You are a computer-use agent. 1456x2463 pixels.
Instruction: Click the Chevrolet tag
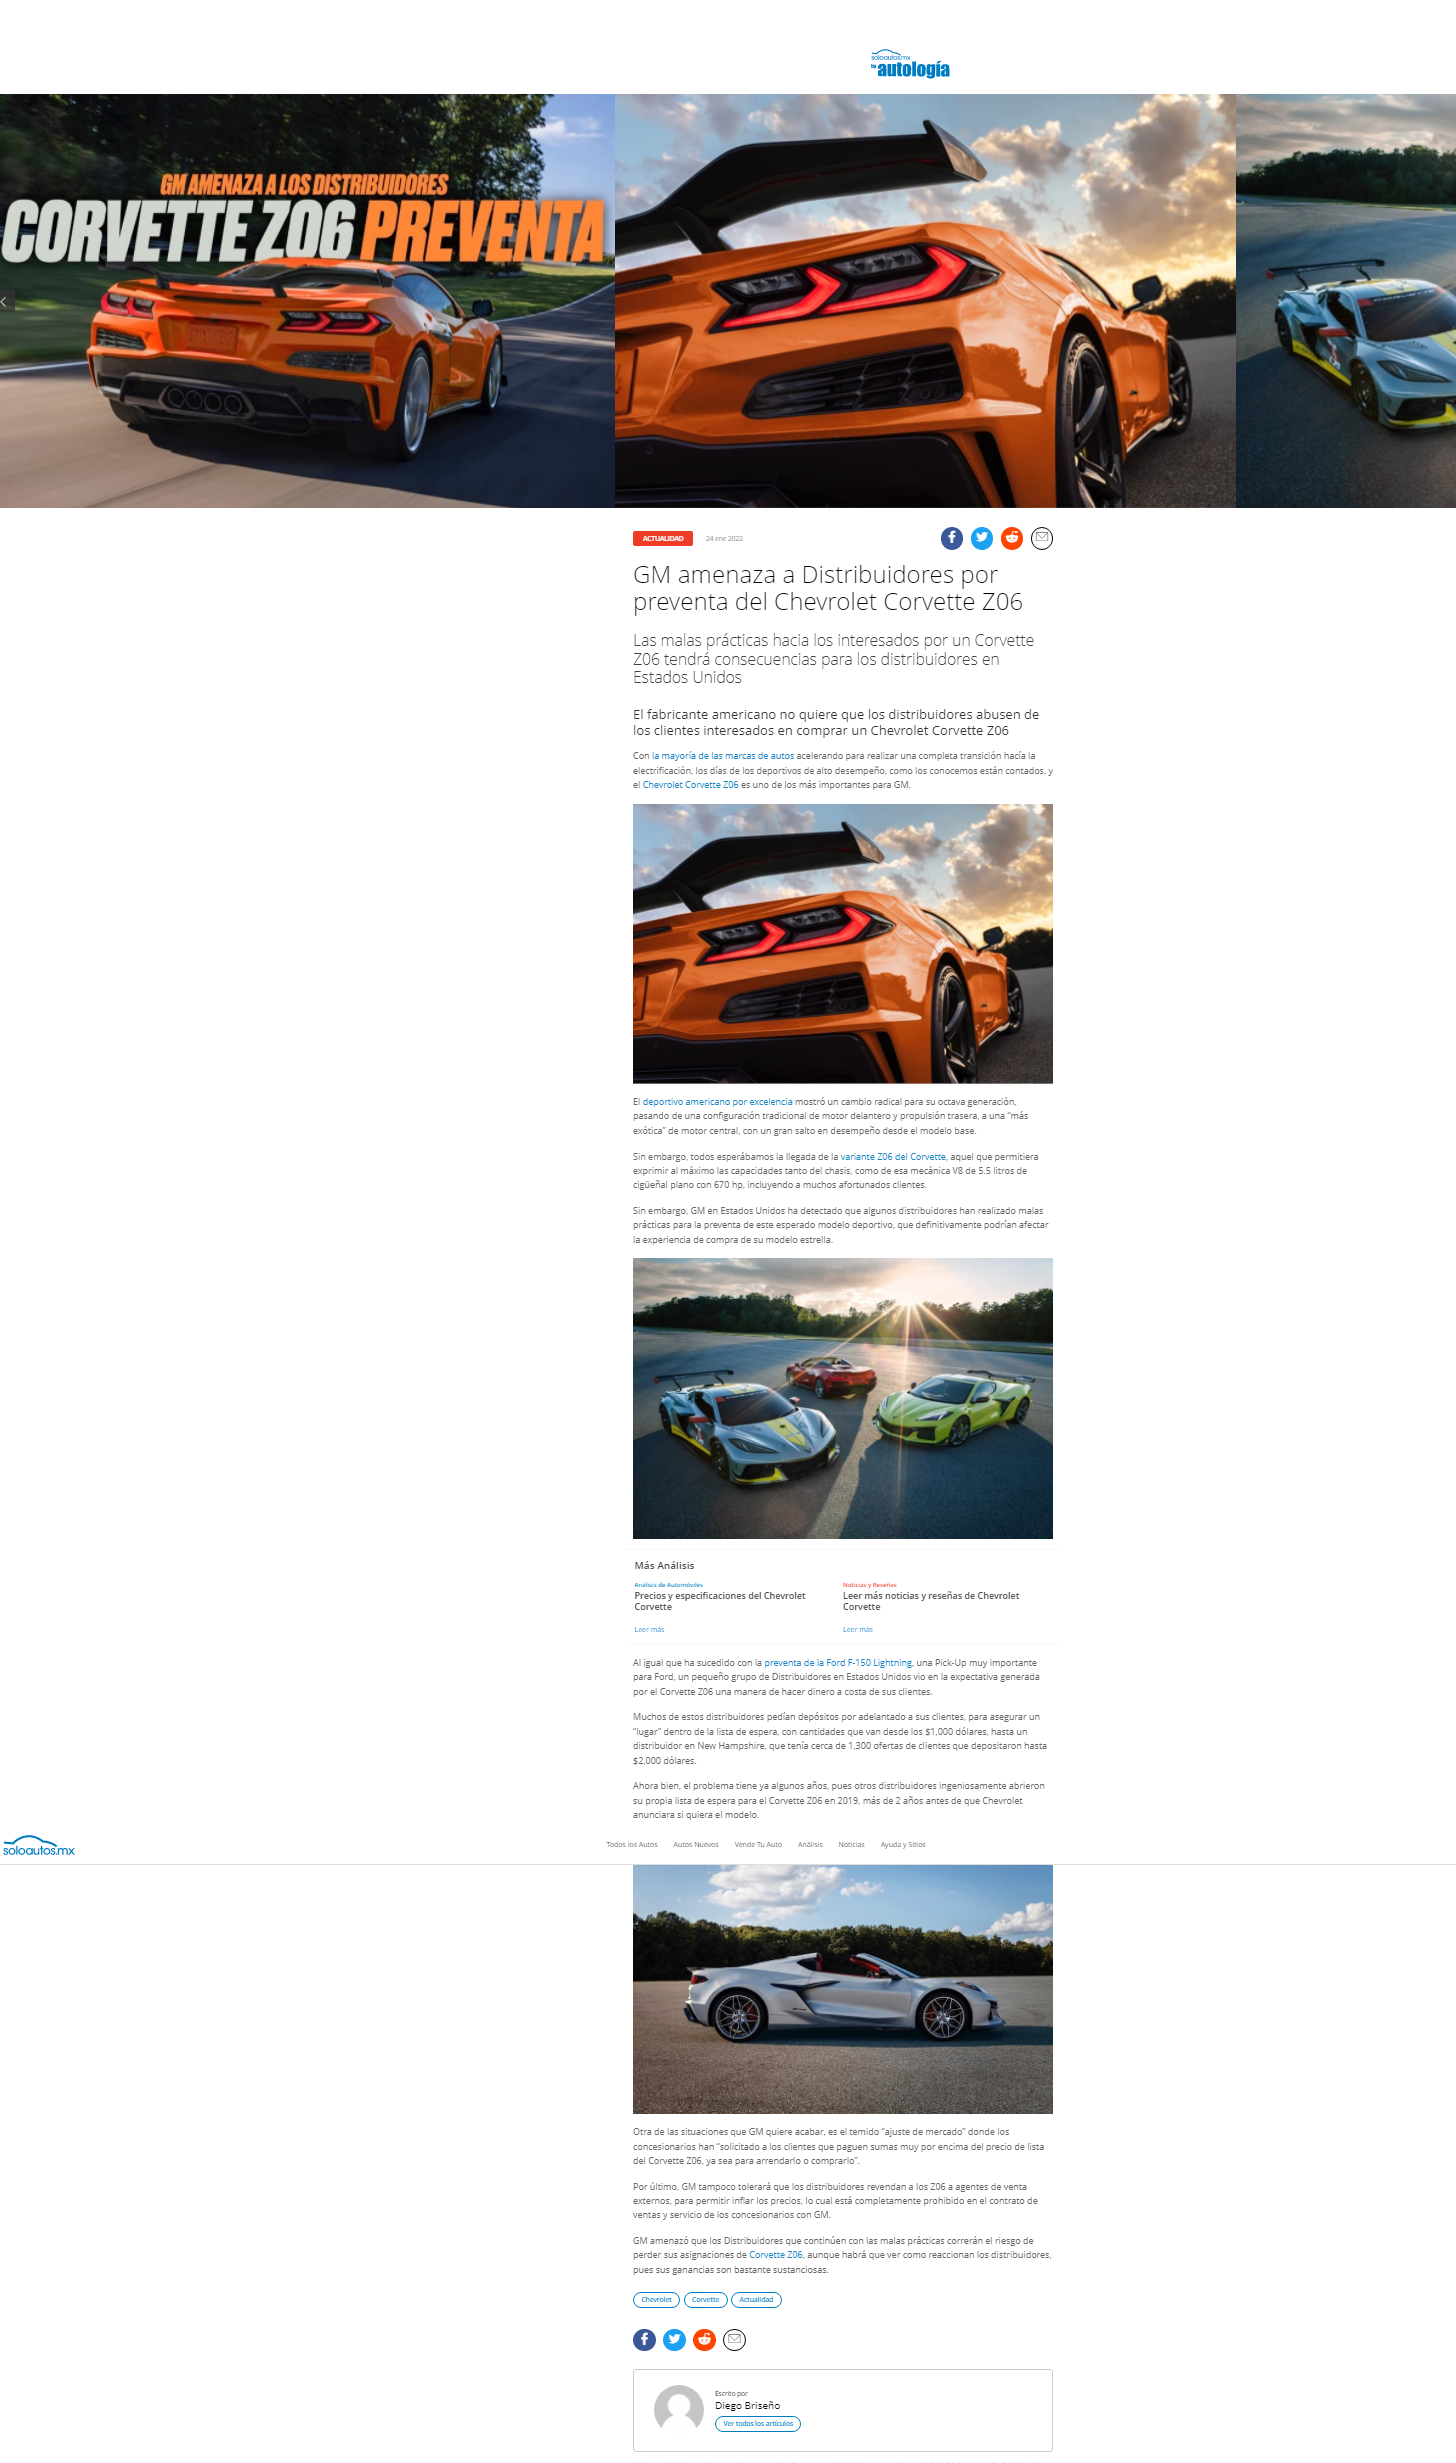point(656,2299)
